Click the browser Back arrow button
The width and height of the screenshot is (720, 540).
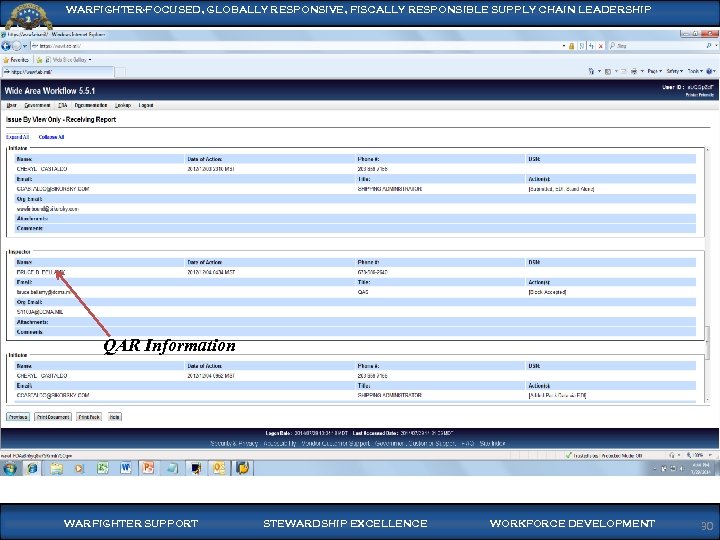[x=6, y=46]
